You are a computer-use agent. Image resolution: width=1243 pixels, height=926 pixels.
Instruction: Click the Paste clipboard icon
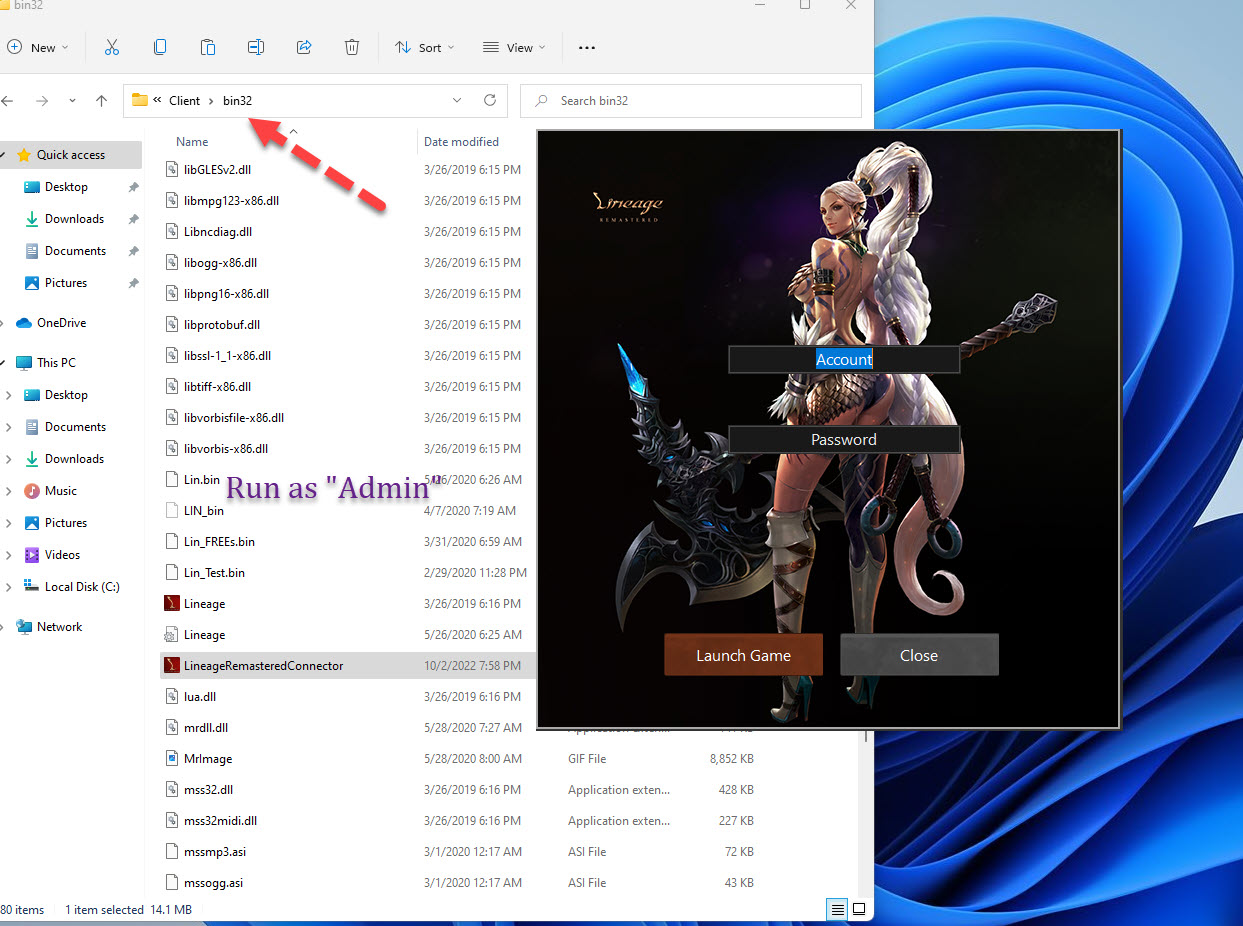click(x=208, y=47)
